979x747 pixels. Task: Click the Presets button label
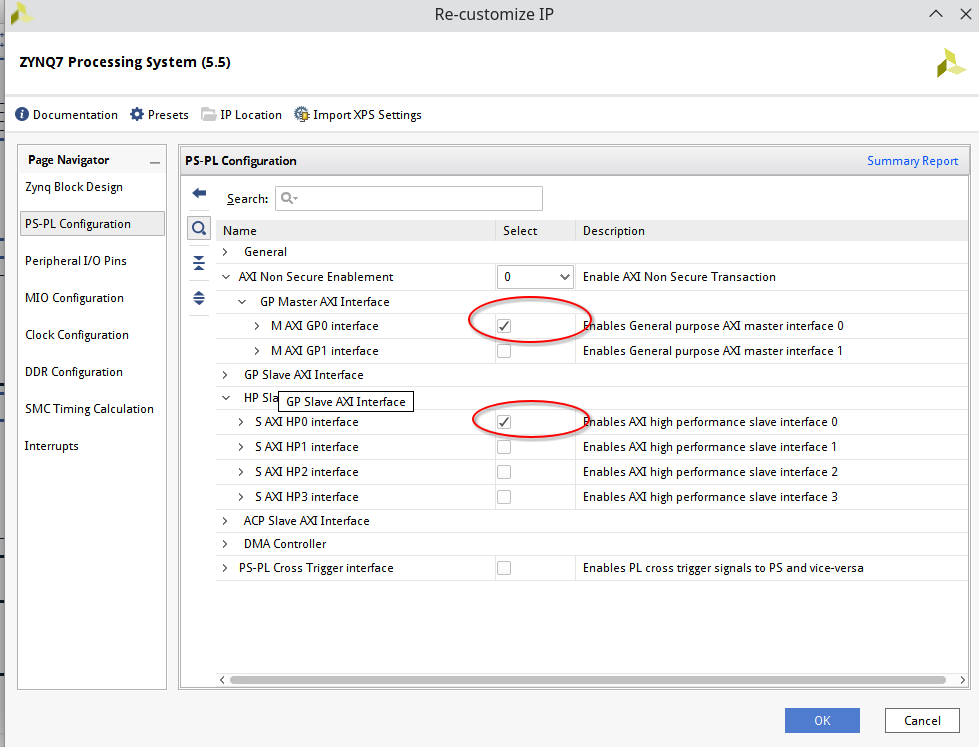[x=168, y=115]
